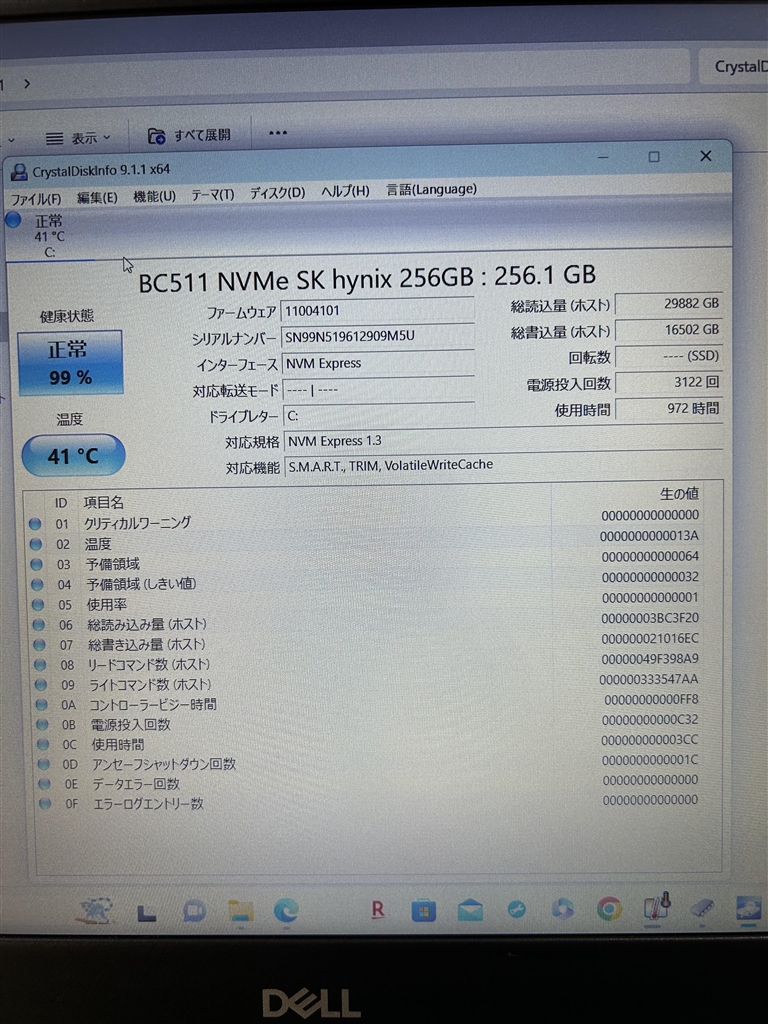Open Microsoft Store from the taskbar
768x1024 pixels.
(423, 910)
